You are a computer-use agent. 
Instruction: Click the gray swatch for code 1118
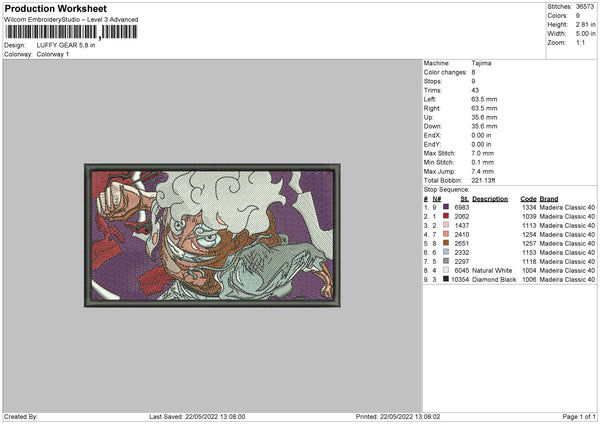coord(446,261)
